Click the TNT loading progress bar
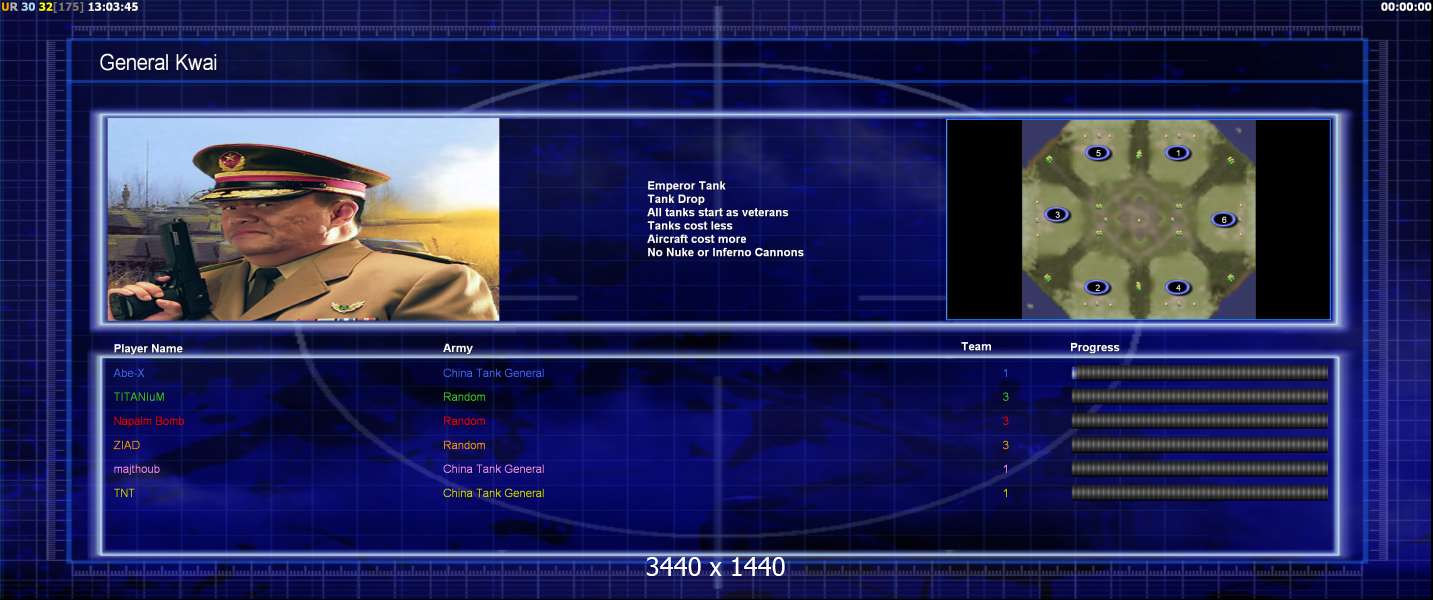Screen dimensions: 1433x600 1200,493
